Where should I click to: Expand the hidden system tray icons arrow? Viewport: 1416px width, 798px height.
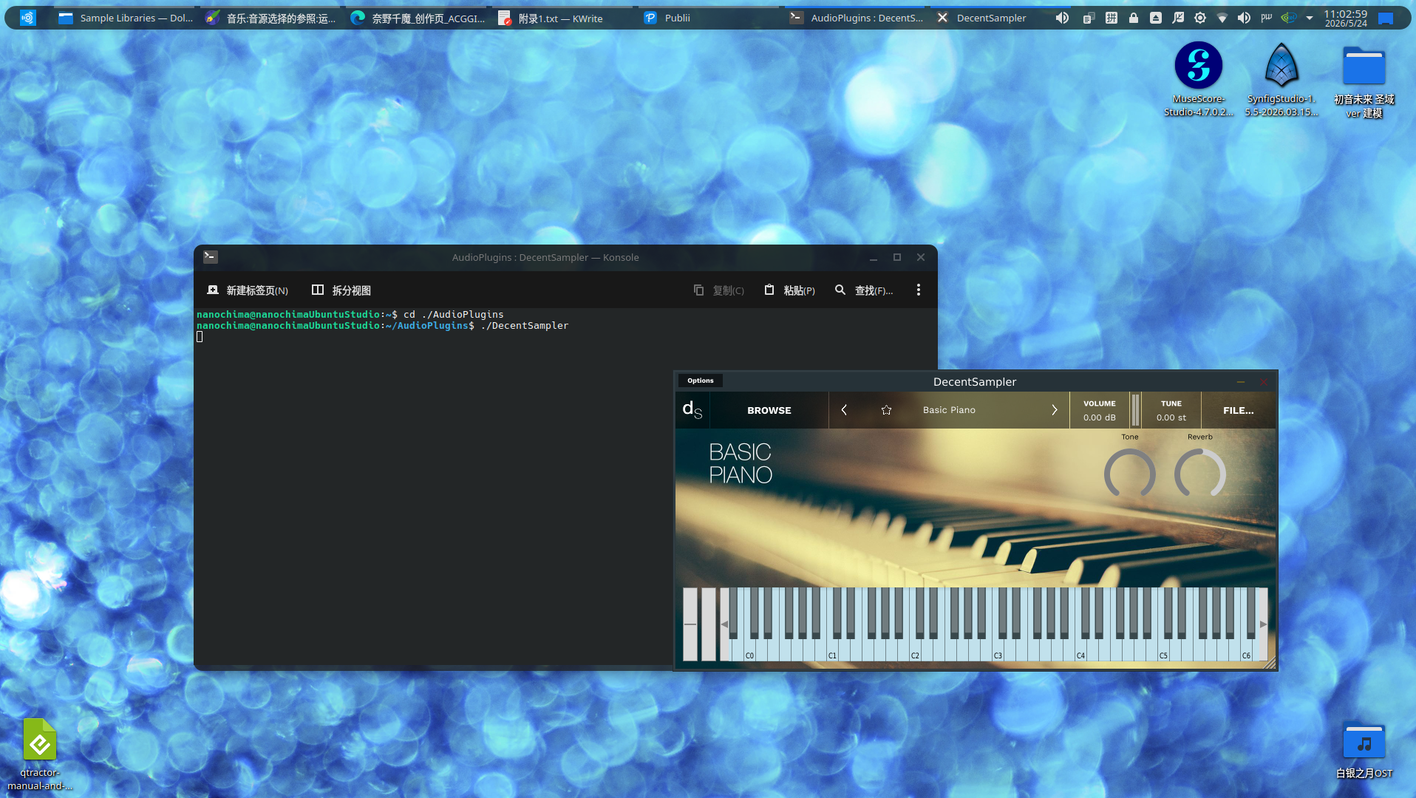point(1309,18)
